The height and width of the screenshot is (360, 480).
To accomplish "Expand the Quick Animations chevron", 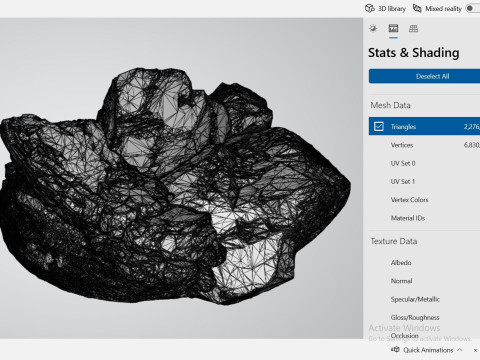I will [460, 350].
